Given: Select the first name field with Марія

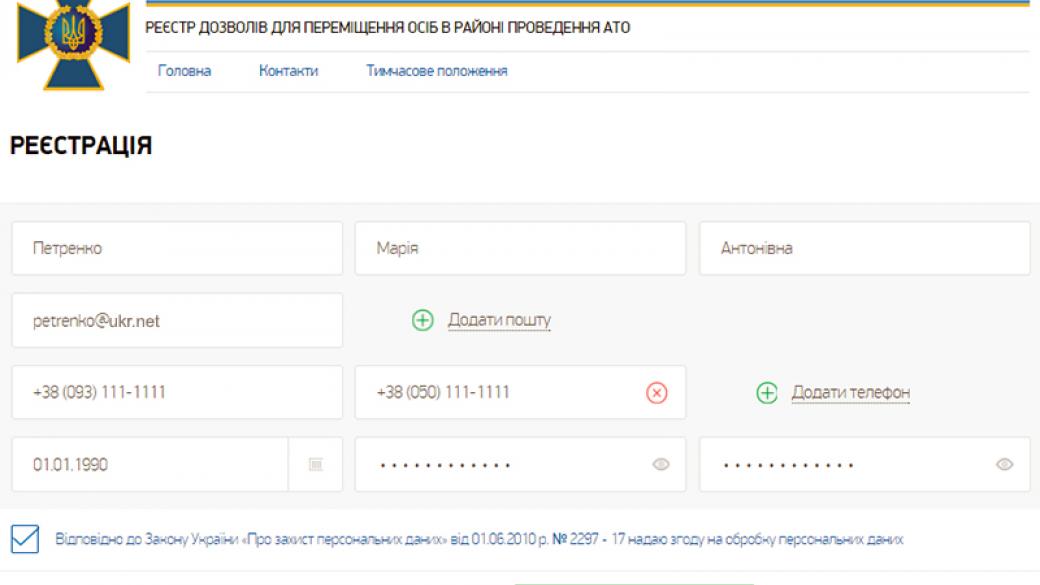Looking at the screenshot, I should coord(520,248).
